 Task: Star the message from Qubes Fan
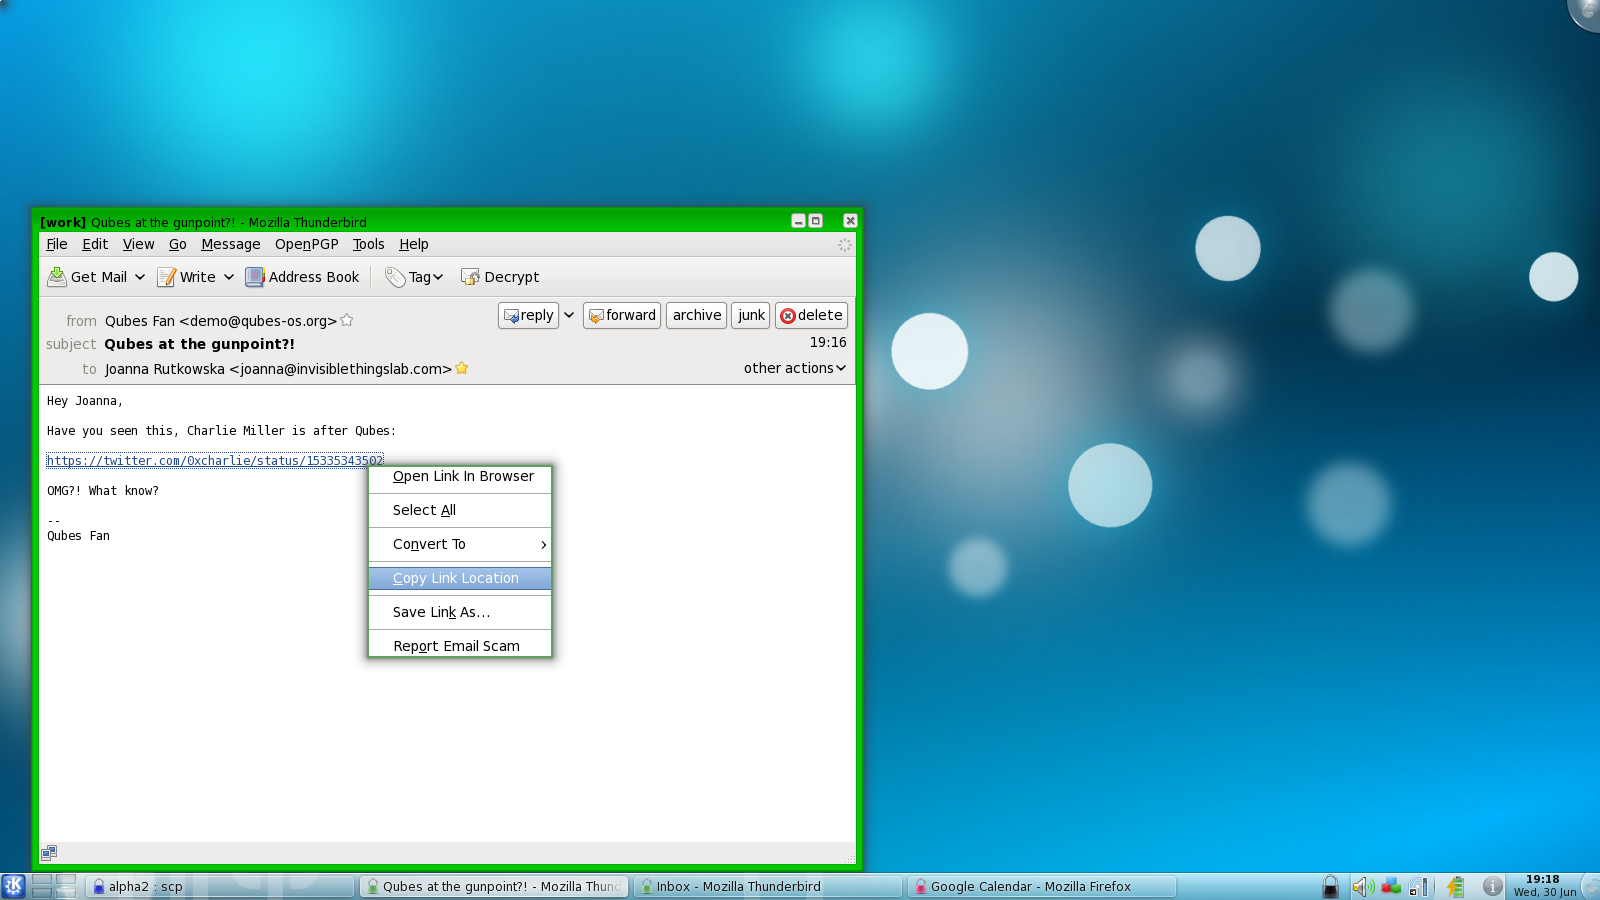pyautogui.click(x=347, y=321)
